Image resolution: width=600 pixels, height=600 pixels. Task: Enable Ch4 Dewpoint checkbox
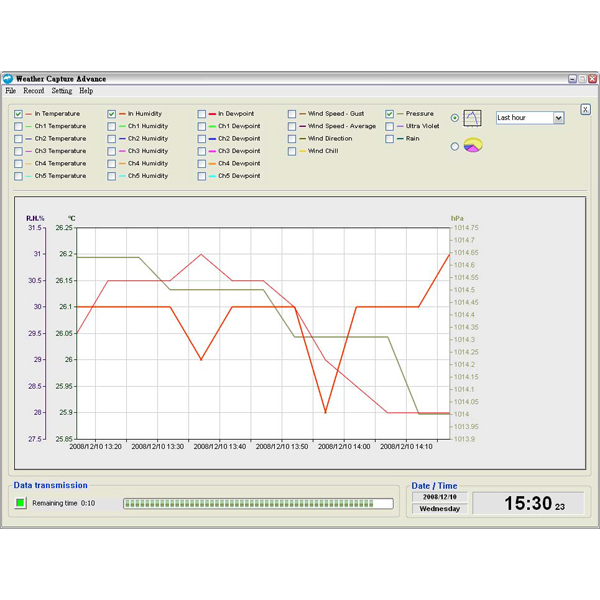[202, 164]
